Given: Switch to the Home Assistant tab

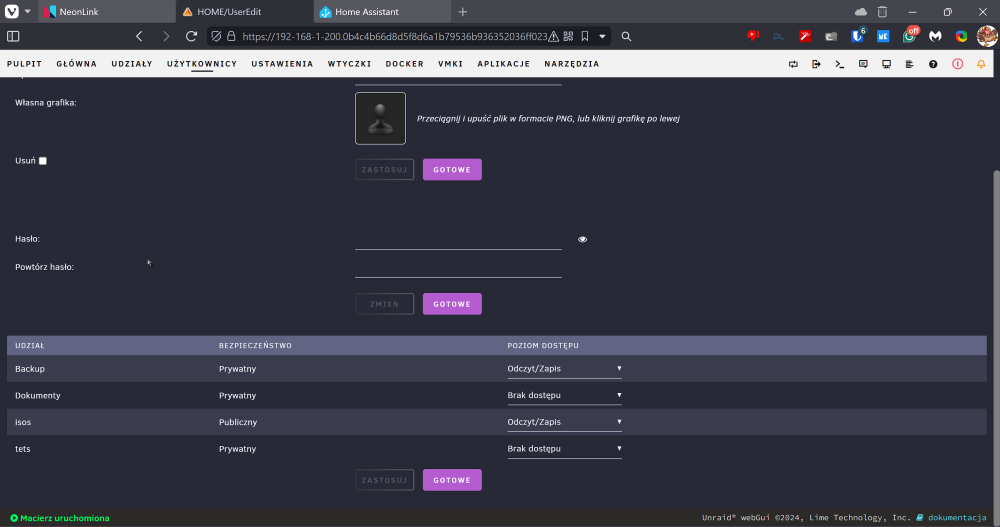Looking at the screenshot, I should point(382,11).
